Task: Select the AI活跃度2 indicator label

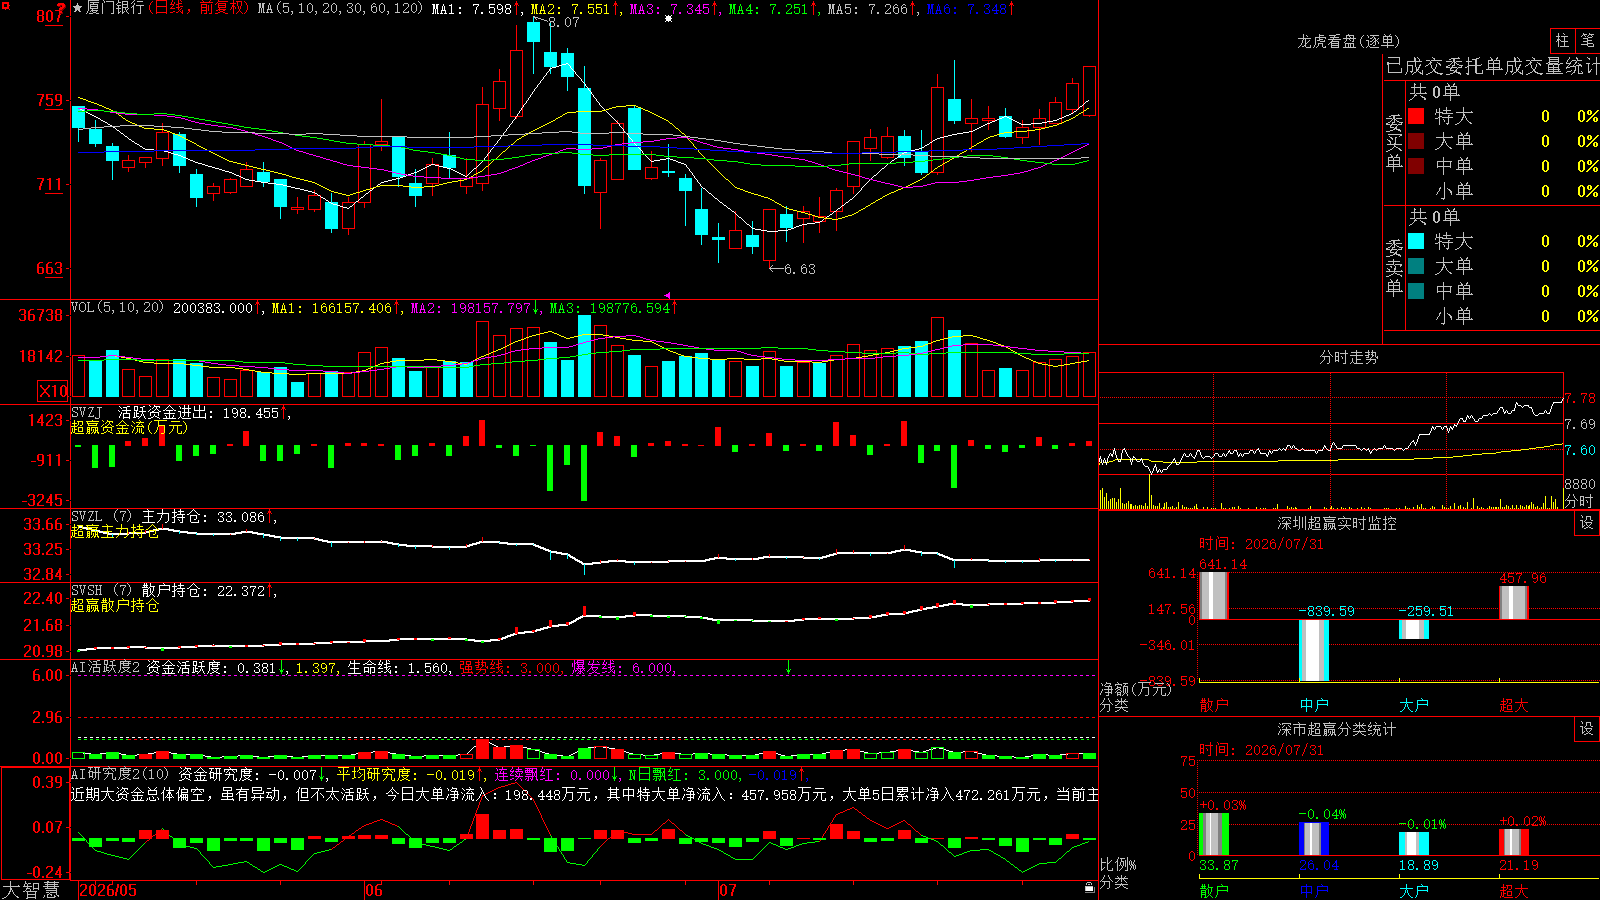Action: pyautogui.click(x=106, y=667)
